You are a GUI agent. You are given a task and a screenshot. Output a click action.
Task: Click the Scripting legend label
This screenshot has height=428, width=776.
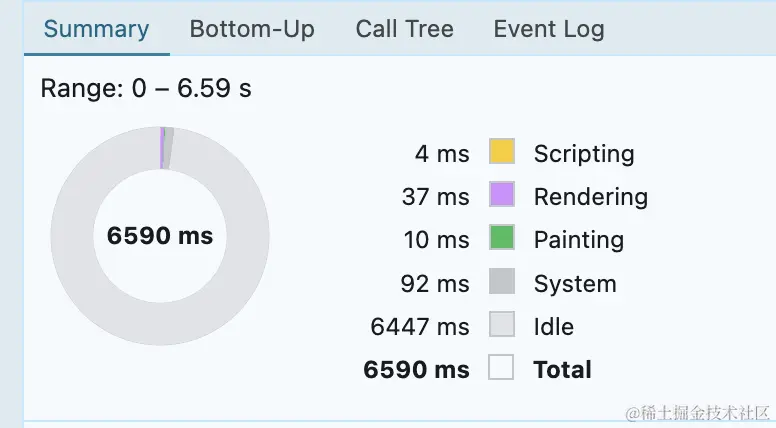click(584, 153)
